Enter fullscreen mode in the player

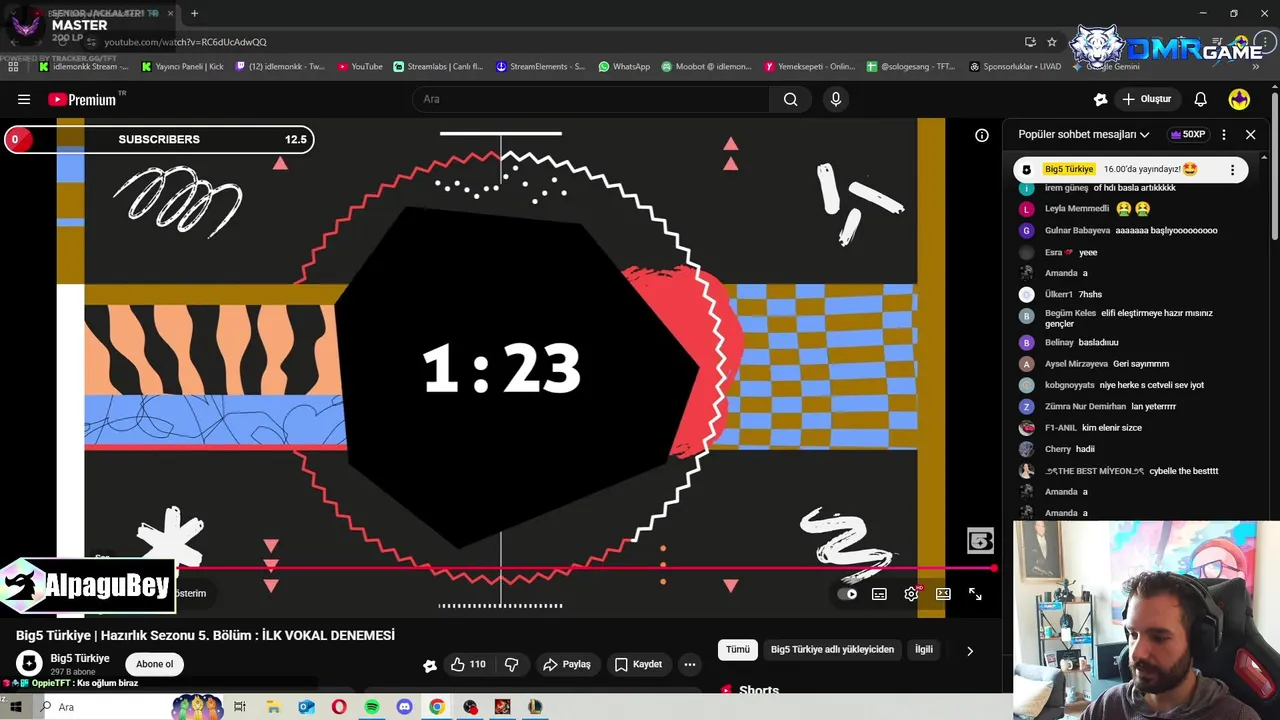pos(975,594)
